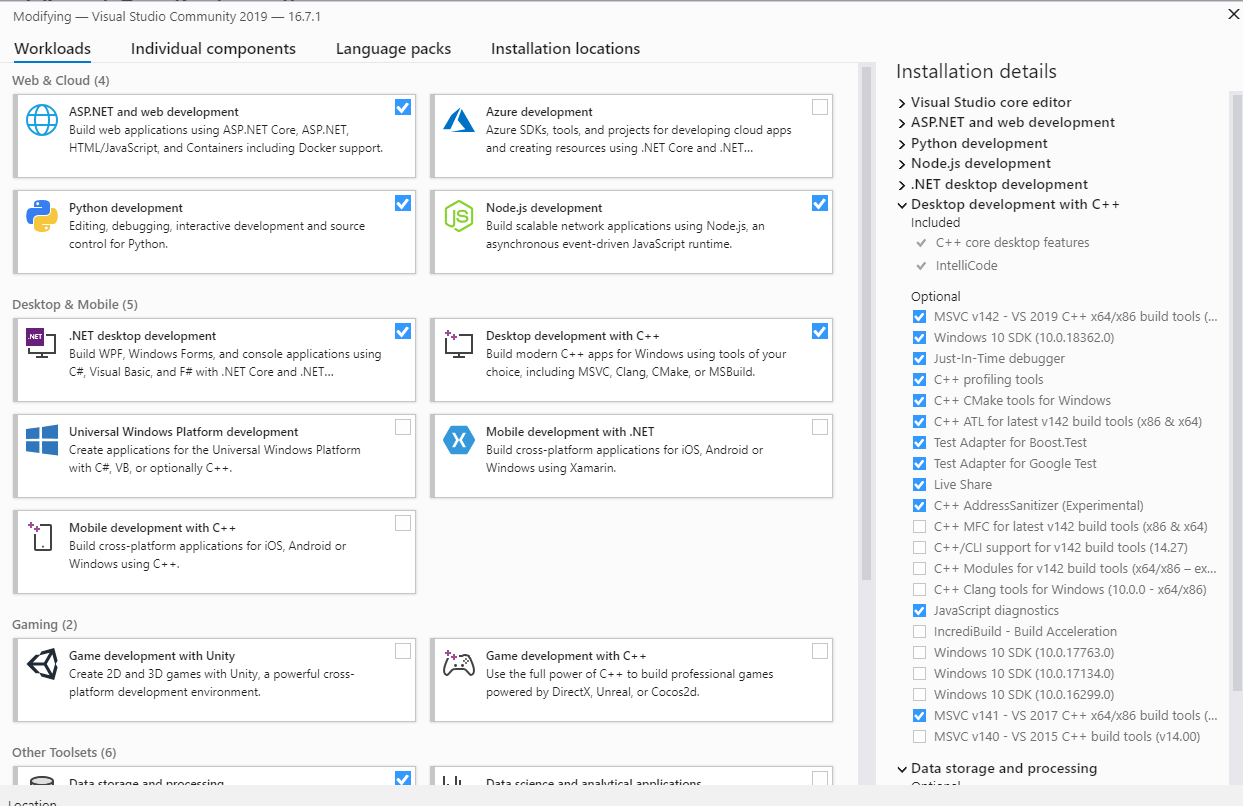Viewport: 1243px width, 806px height.
Task: Check the Azure development workload box
Action: pos(820,107)
